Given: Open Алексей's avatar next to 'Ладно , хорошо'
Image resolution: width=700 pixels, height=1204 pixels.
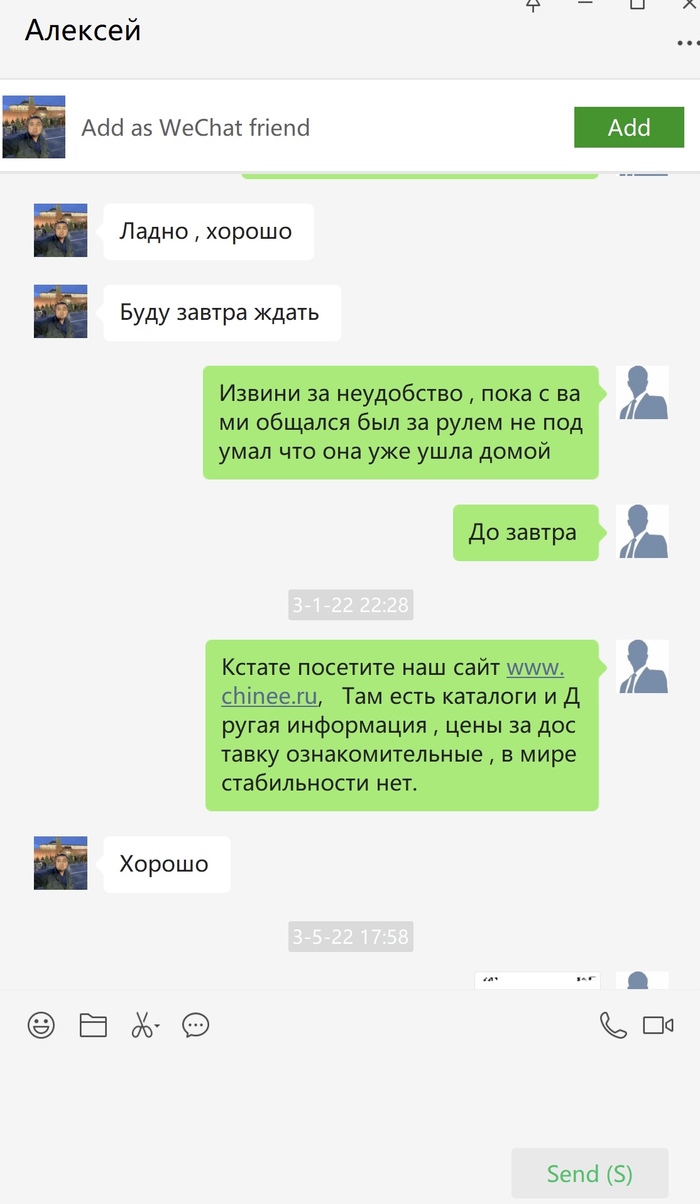Looking at the screenshot, I should point(61,231).
